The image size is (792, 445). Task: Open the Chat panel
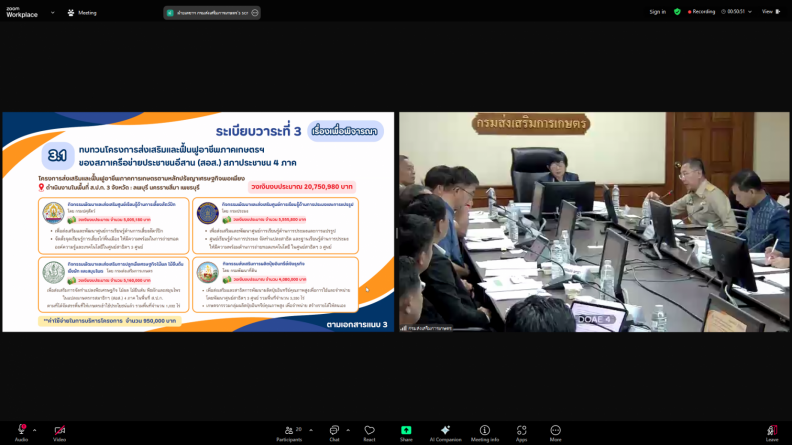(334, 432)
